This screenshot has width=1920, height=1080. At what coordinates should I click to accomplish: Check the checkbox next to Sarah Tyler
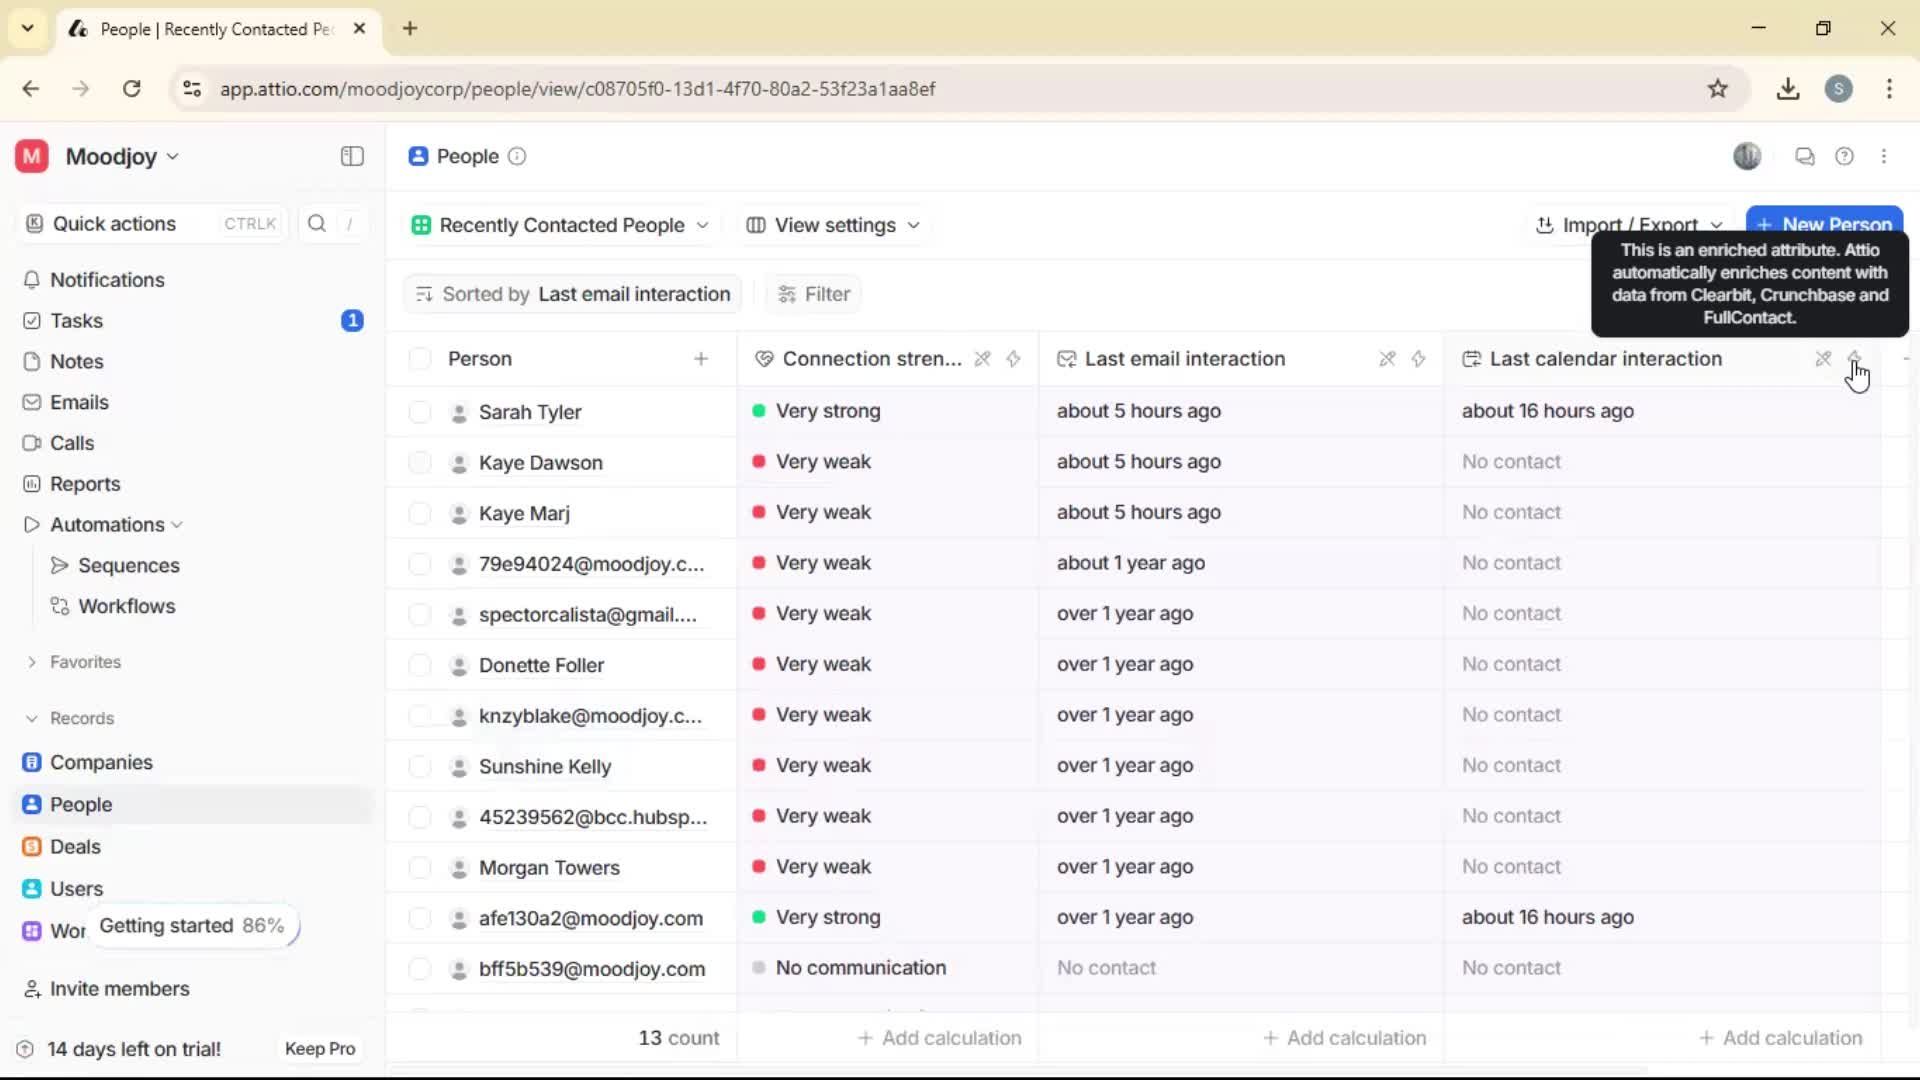point(420,411)
